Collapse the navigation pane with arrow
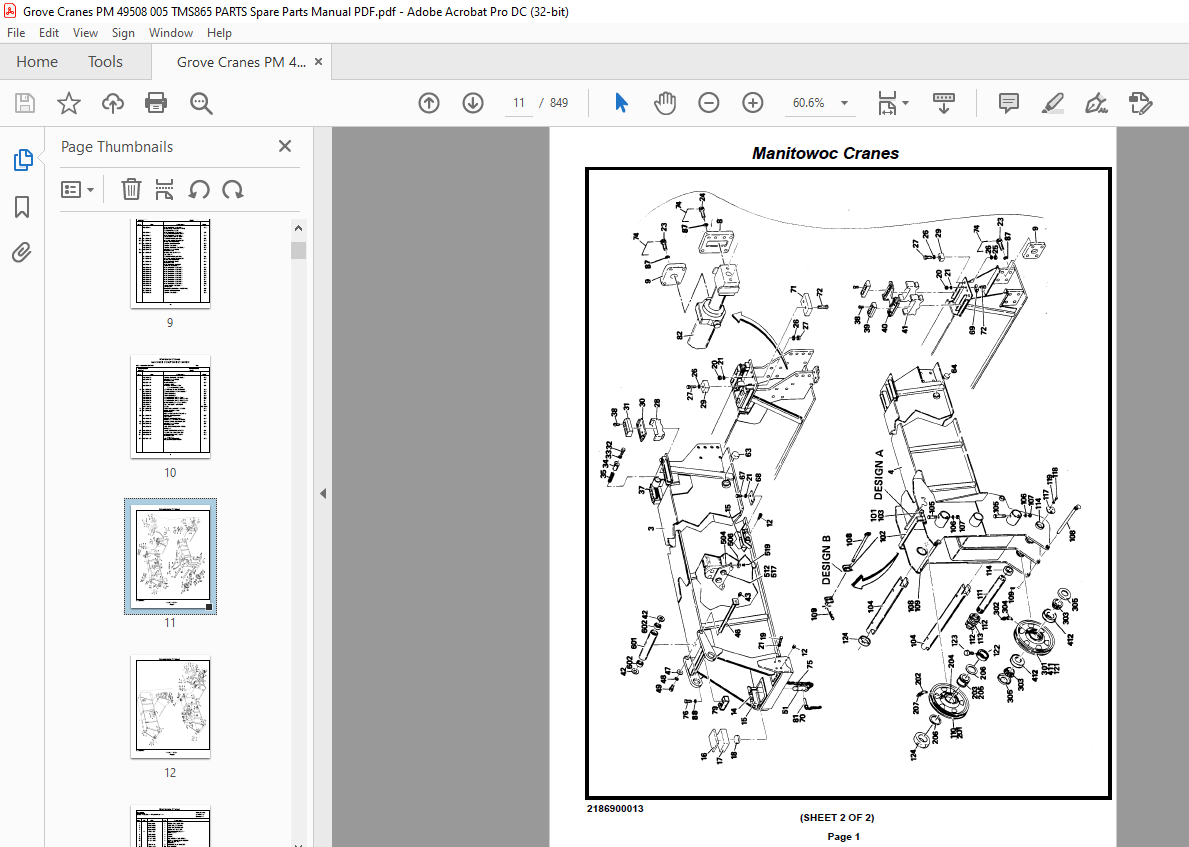Screen dimensions: 1189x847 [x=323, y=493]
